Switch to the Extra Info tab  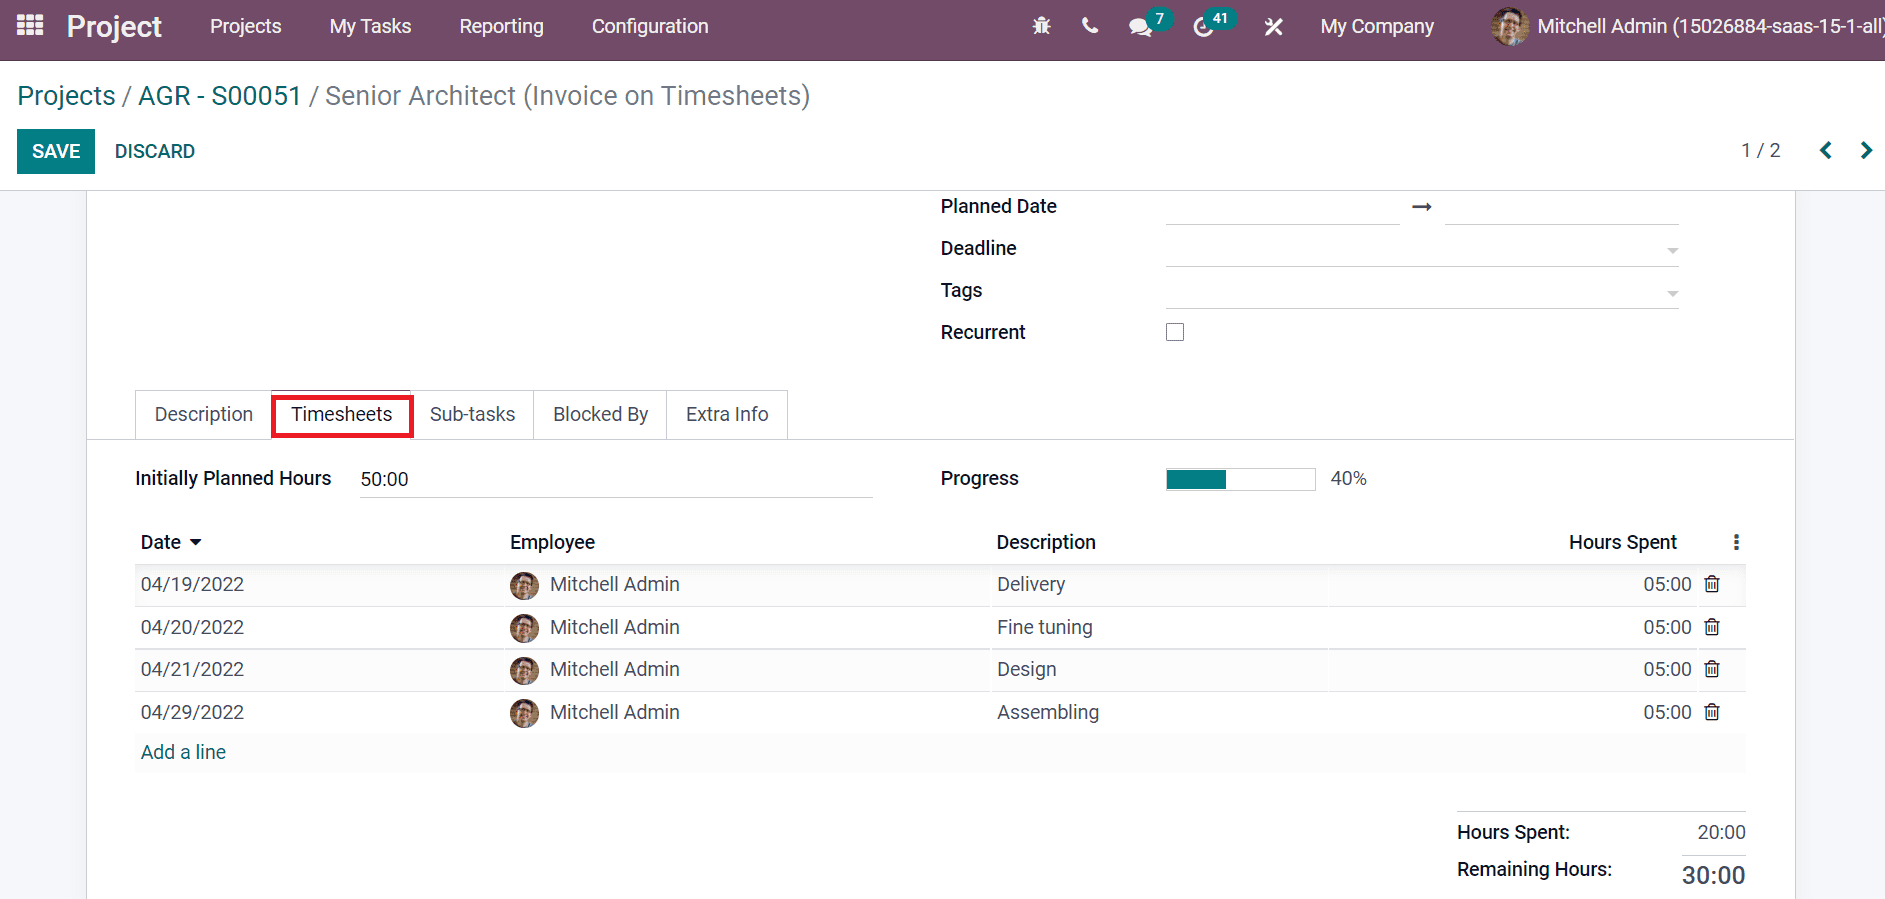click(x=727, y=414)
